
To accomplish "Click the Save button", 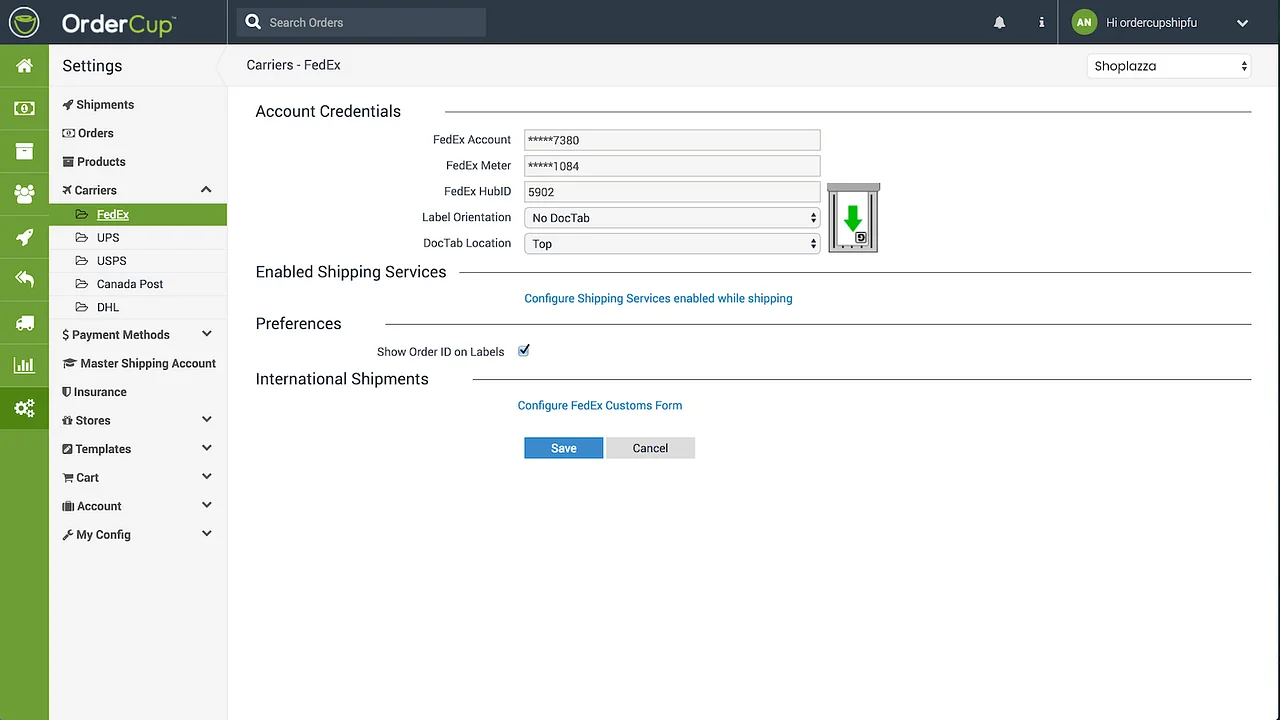I will tap(563, 448).
